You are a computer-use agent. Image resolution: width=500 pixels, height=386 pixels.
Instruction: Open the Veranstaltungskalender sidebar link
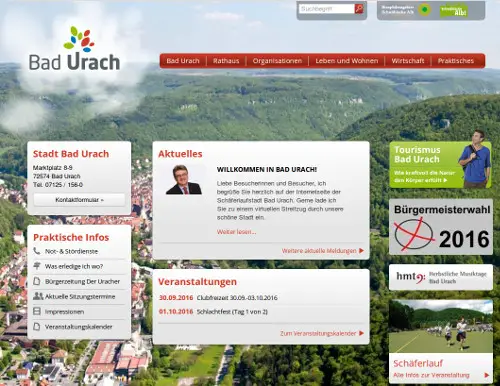tap(79, 327)
